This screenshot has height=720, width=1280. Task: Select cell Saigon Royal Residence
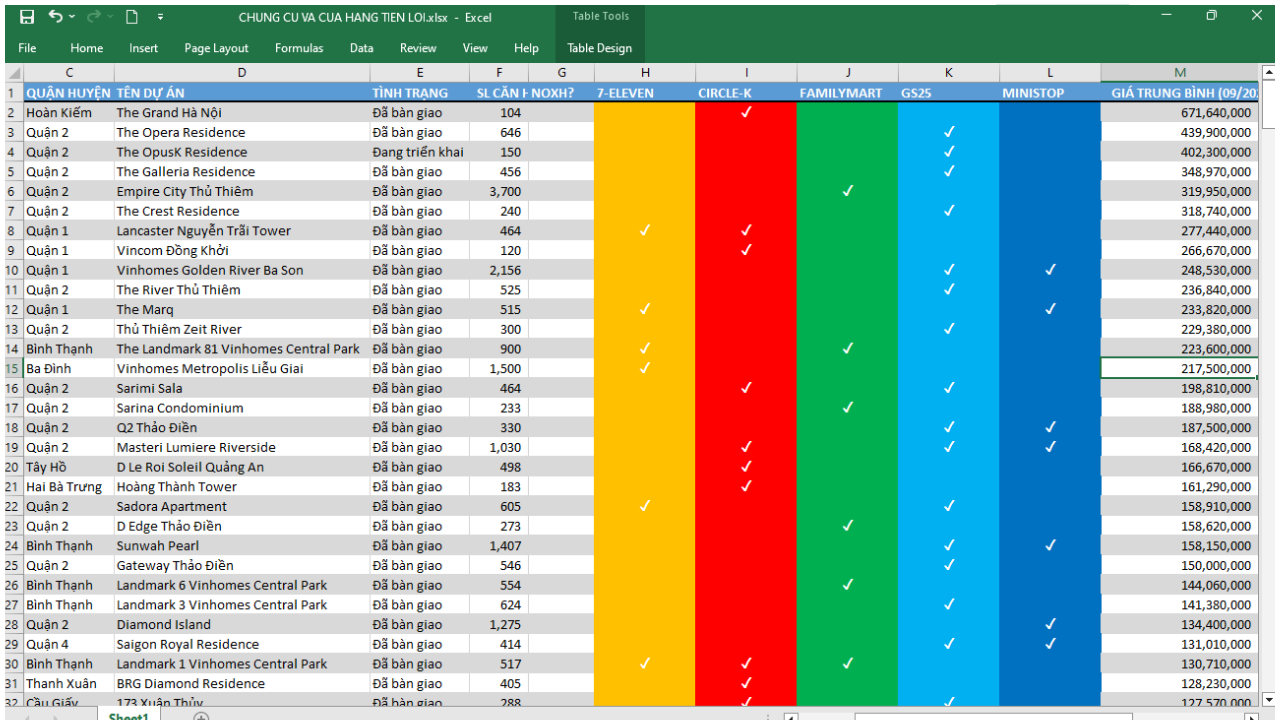coord(242,644)
